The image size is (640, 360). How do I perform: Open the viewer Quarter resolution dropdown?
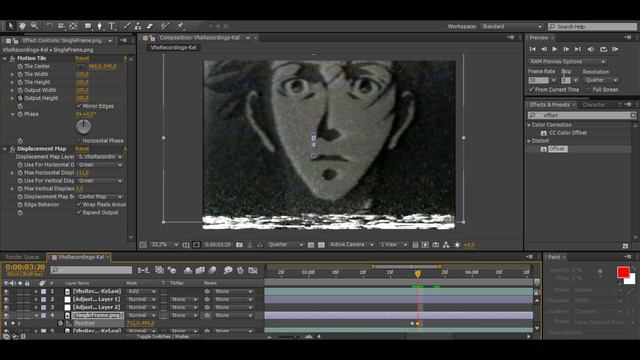(x=285, y=244)
